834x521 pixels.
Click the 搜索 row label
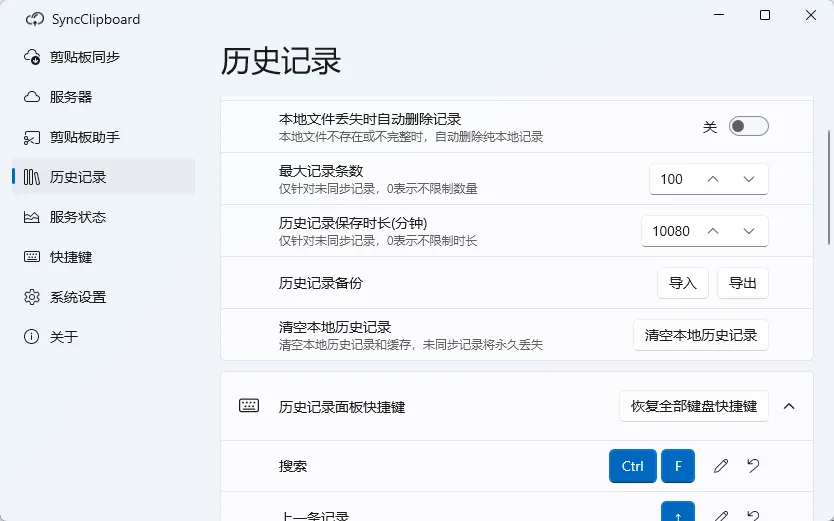pyautogui.click(x=293, y=466)
